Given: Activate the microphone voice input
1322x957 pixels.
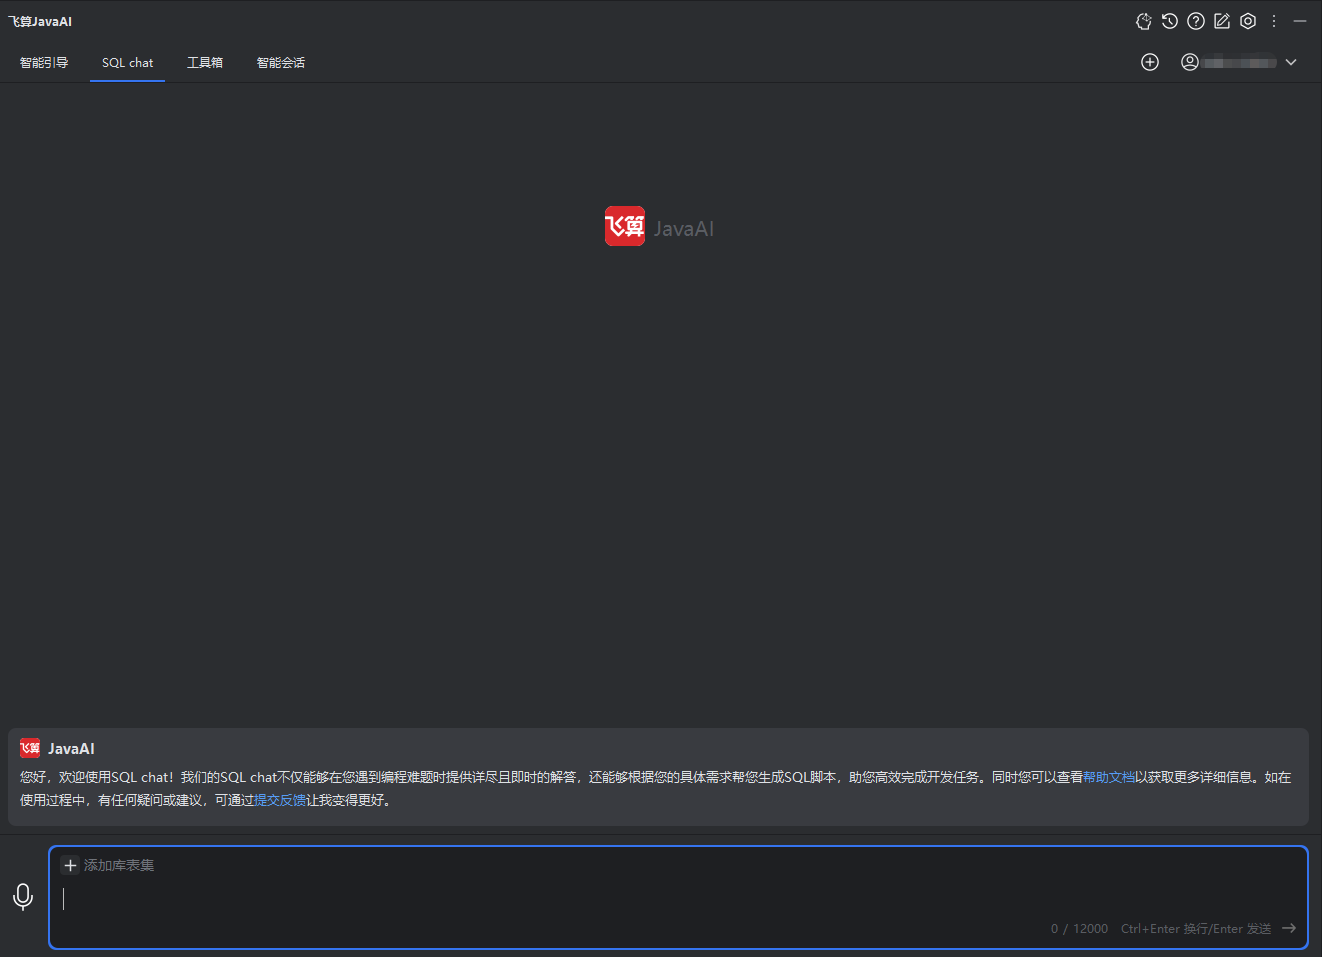Looking at the screenshot, I should tap(23, 897).
